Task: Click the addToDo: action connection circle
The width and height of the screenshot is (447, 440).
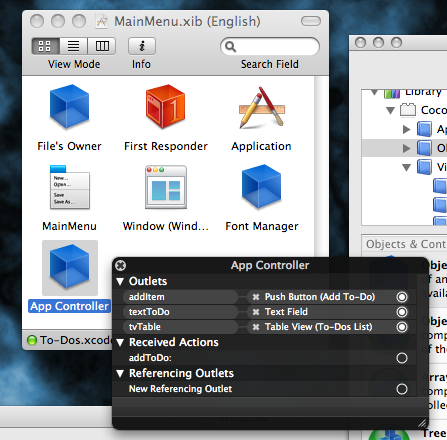Action: 402,358
